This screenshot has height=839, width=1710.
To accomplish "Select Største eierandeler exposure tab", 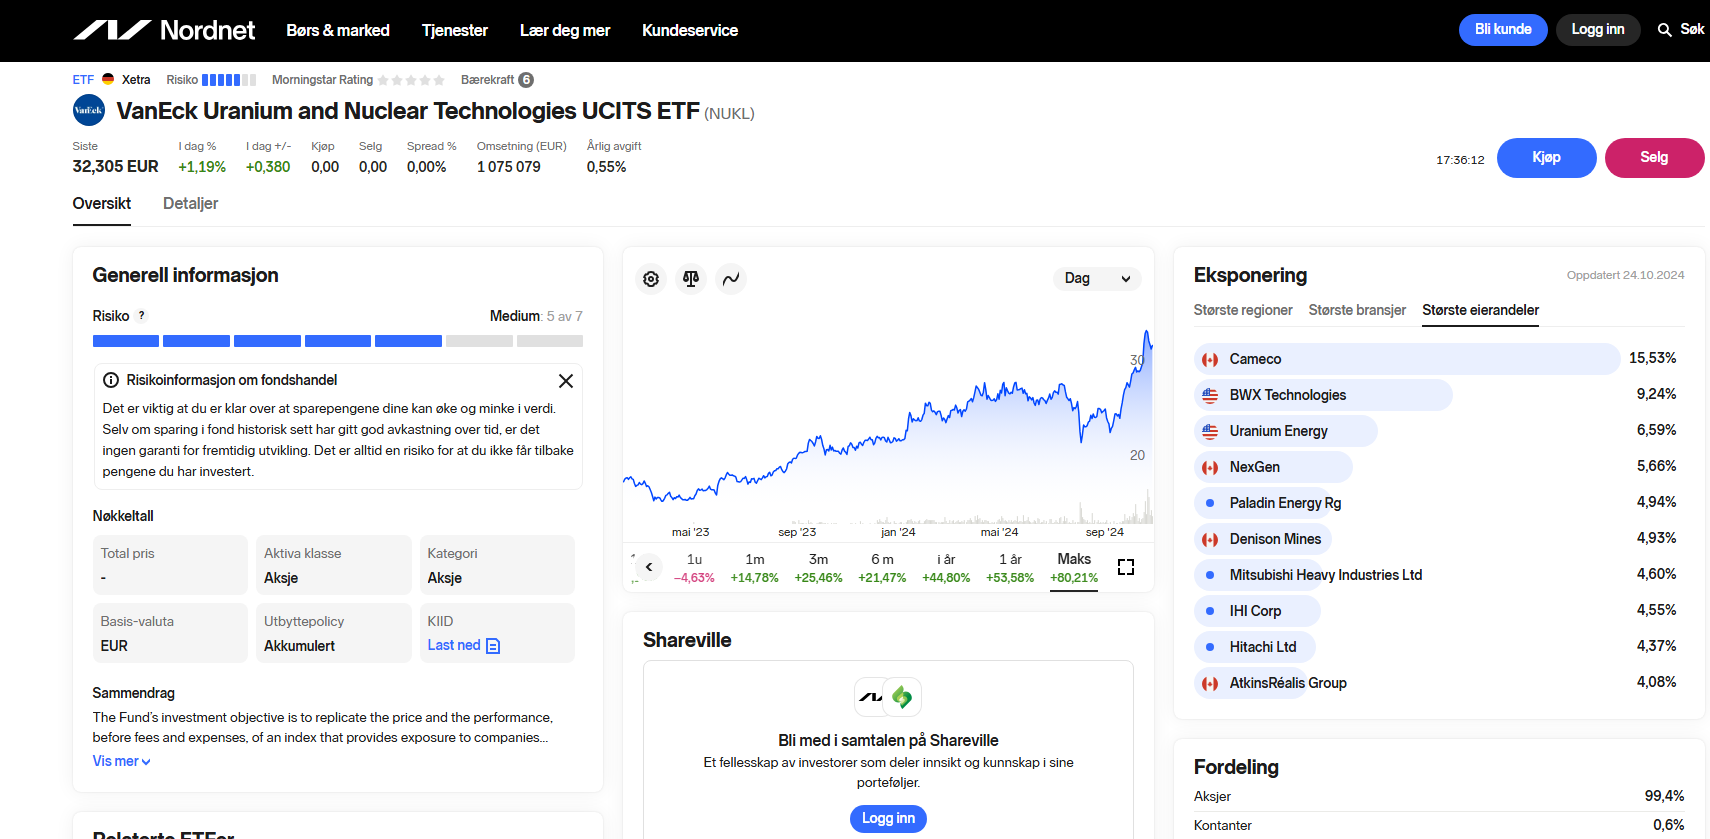I will [x=1481, y=310].
